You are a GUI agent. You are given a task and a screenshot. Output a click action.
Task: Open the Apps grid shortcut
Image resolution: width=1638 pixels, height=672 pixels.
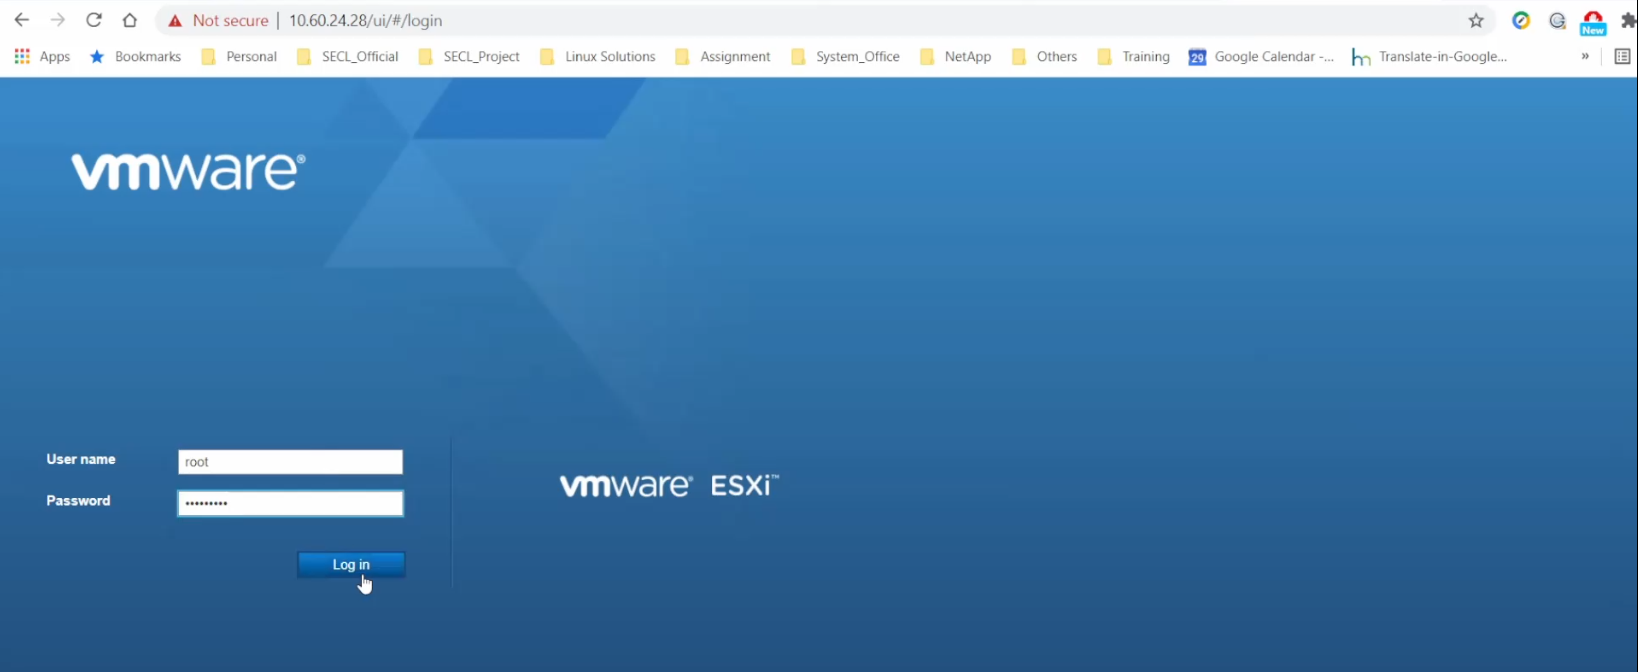tap(42, 57)
